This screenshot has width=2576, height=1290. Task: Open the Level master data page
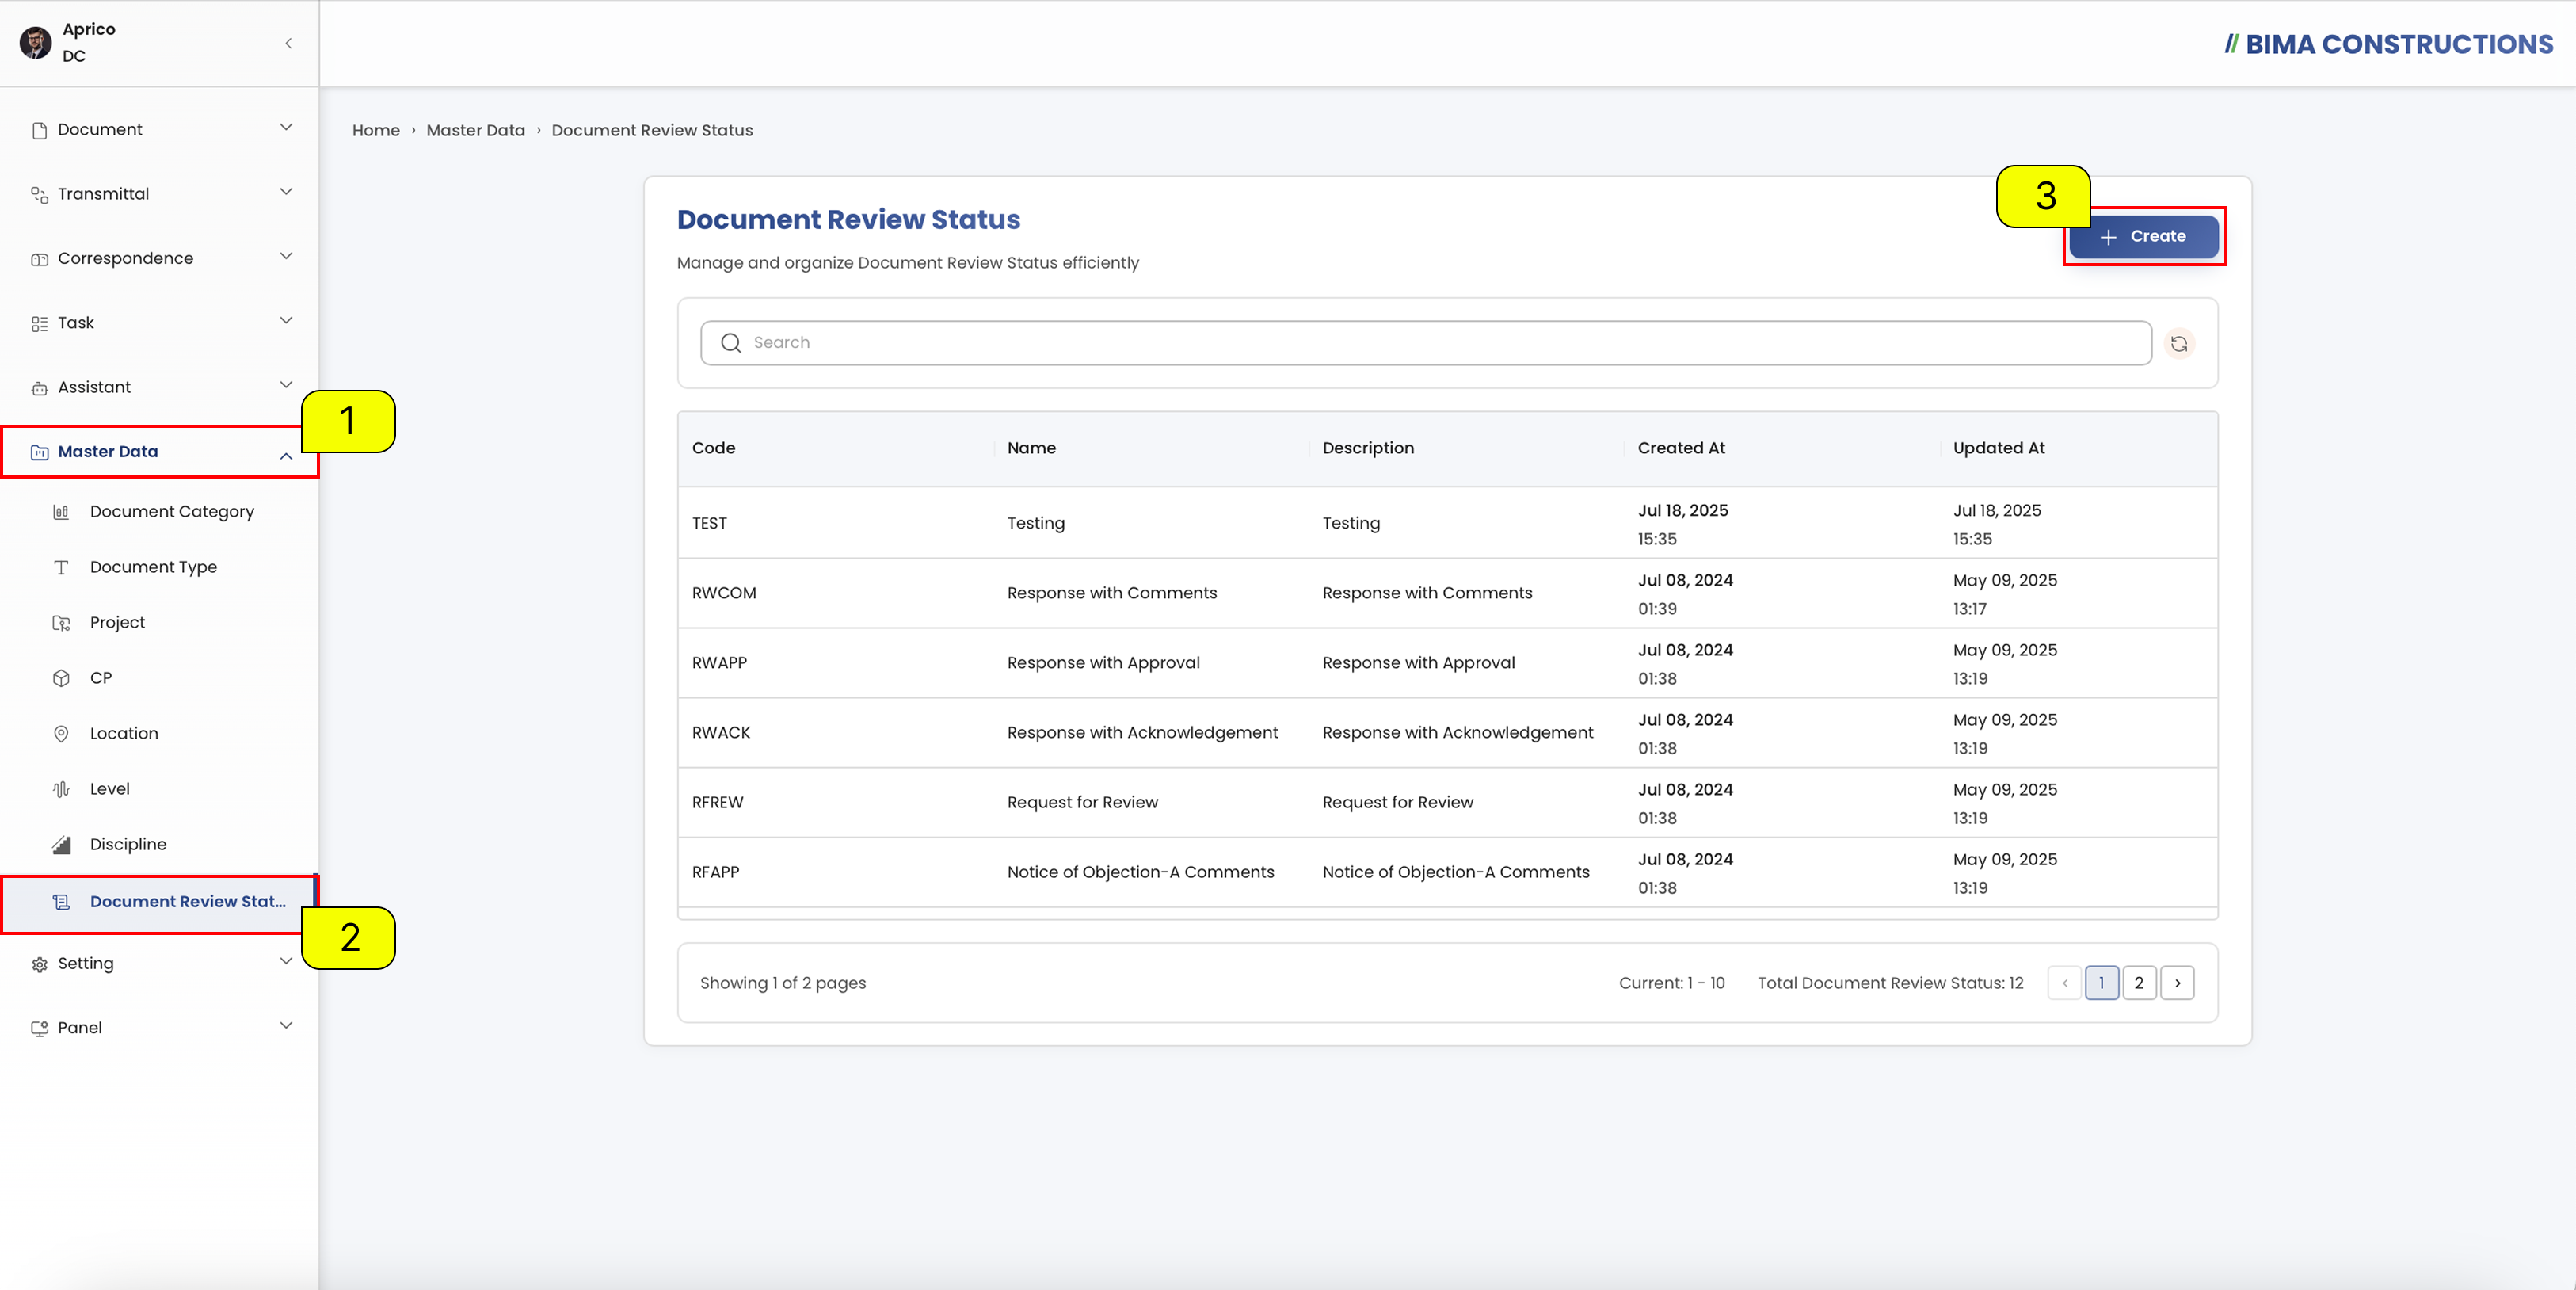(110, 789)
